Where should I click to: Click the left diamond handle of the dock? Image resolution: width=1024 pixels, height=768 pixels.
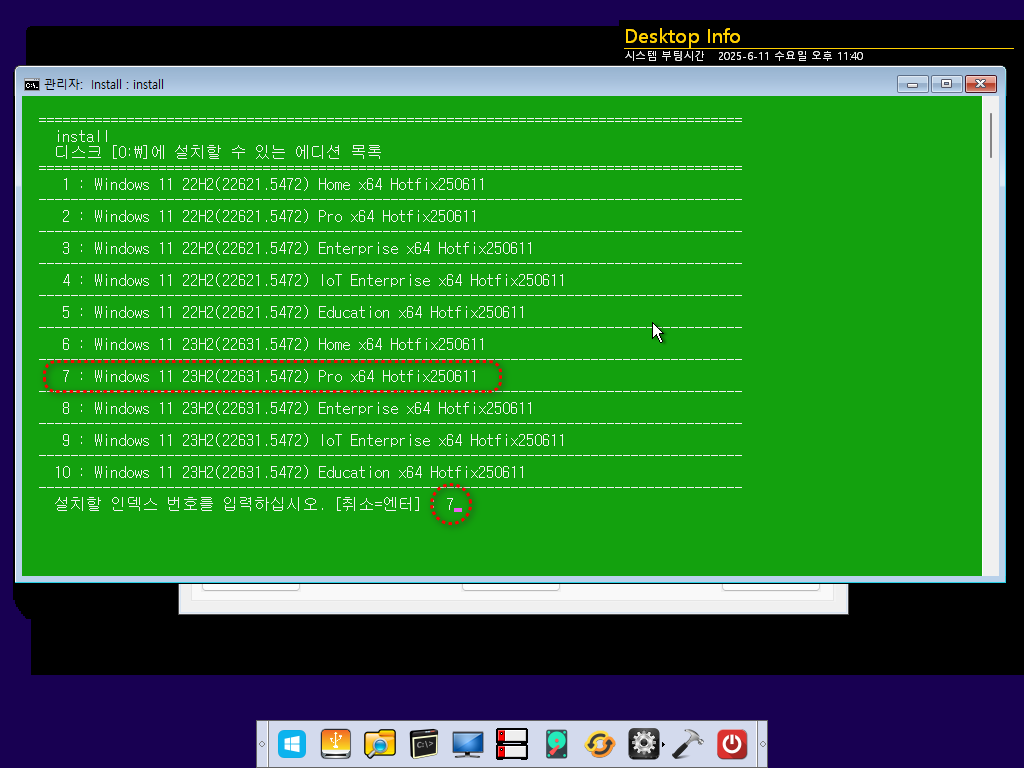pyautogui.click(x=262, y=744)
